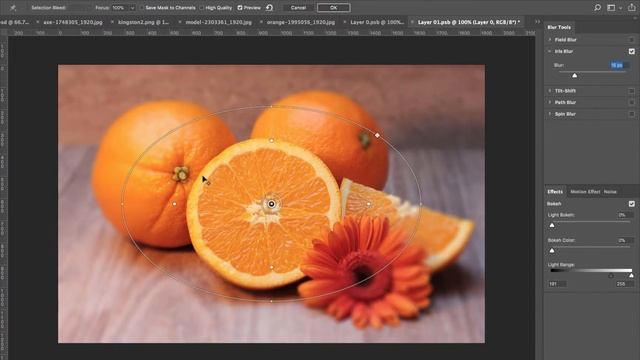Click the Bokeh Color slider handle

tap(552, 251)
